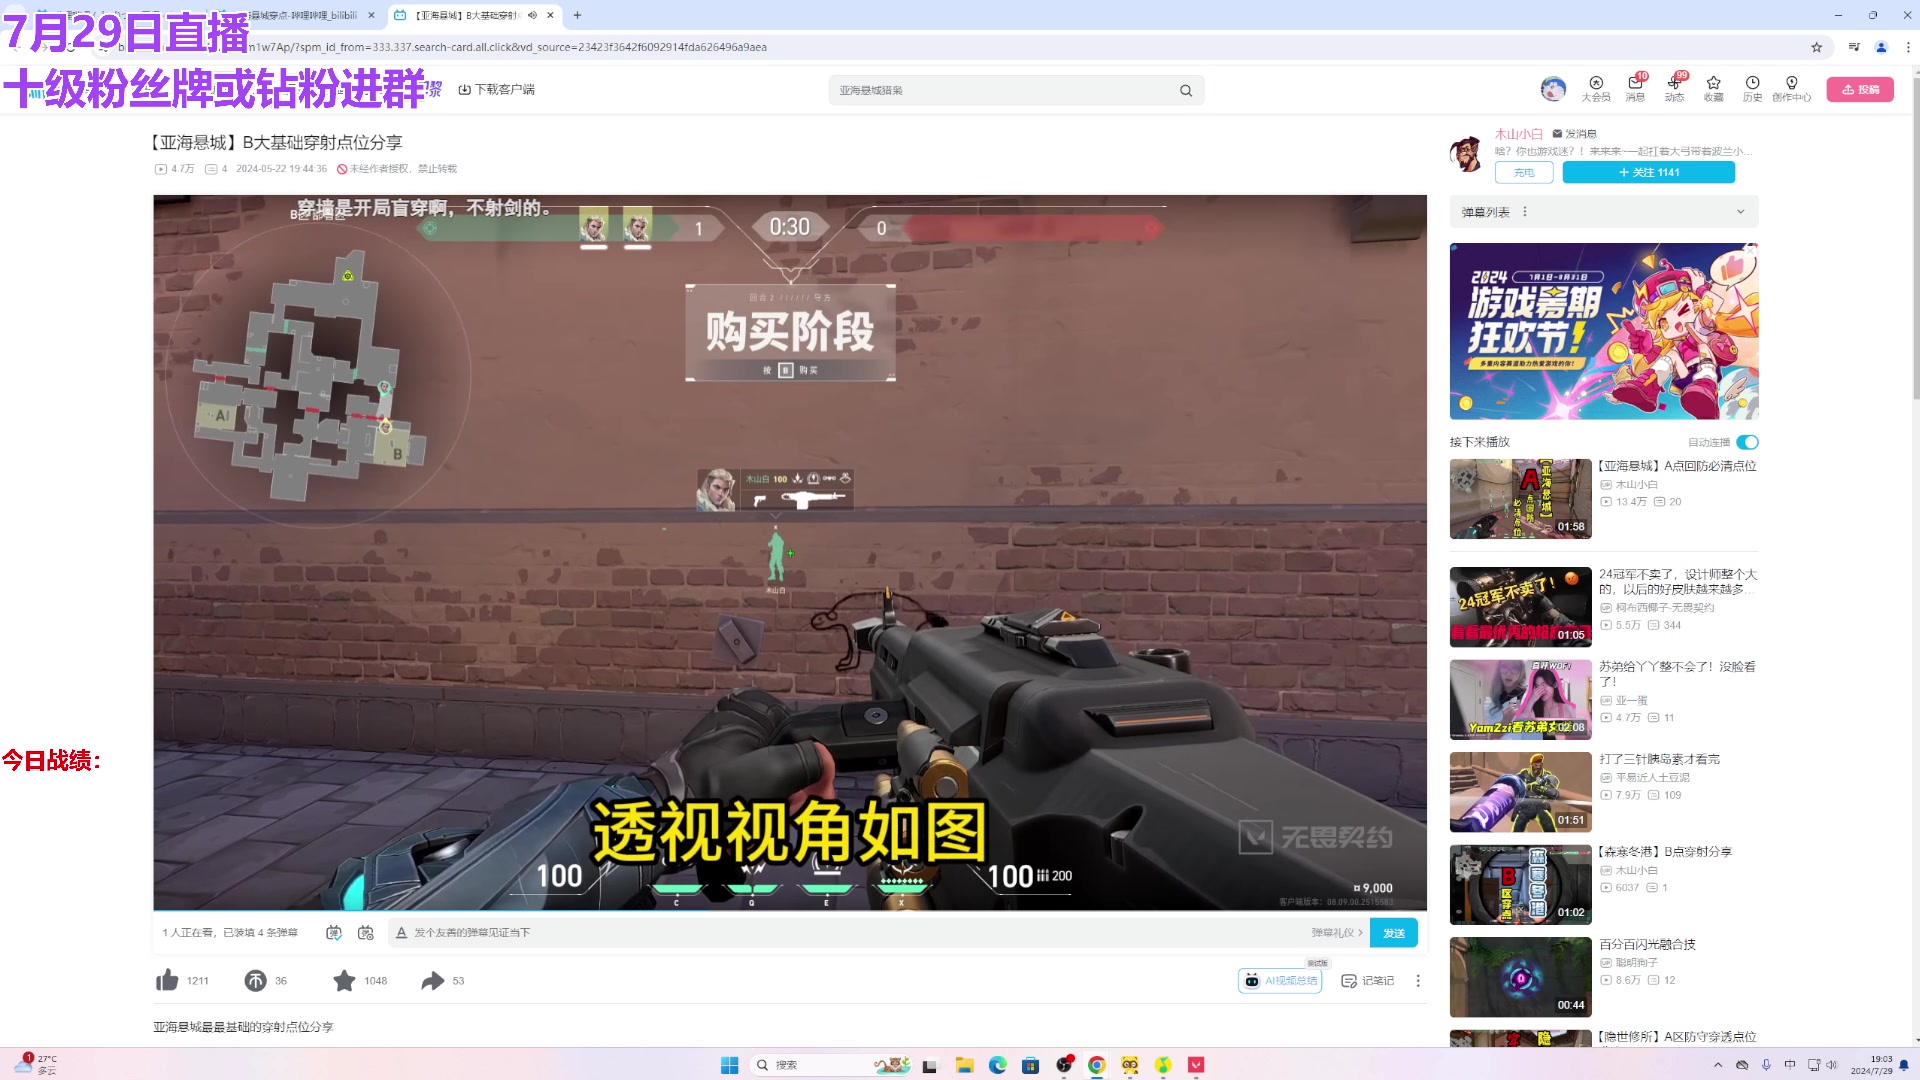Share the video via arrow icon
The image size is (1920, 1080).
432,980
